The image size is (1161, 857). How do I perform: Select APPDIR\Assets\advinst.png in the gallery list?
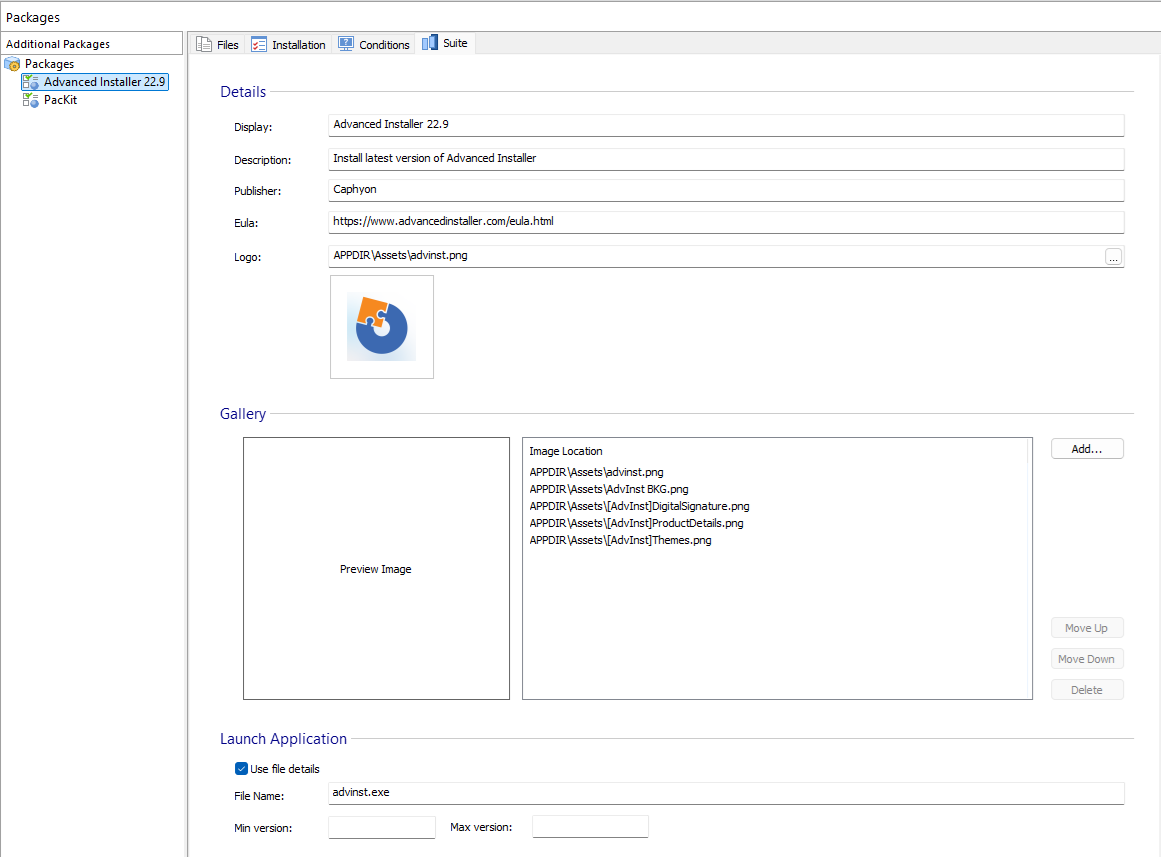[596, 472]
